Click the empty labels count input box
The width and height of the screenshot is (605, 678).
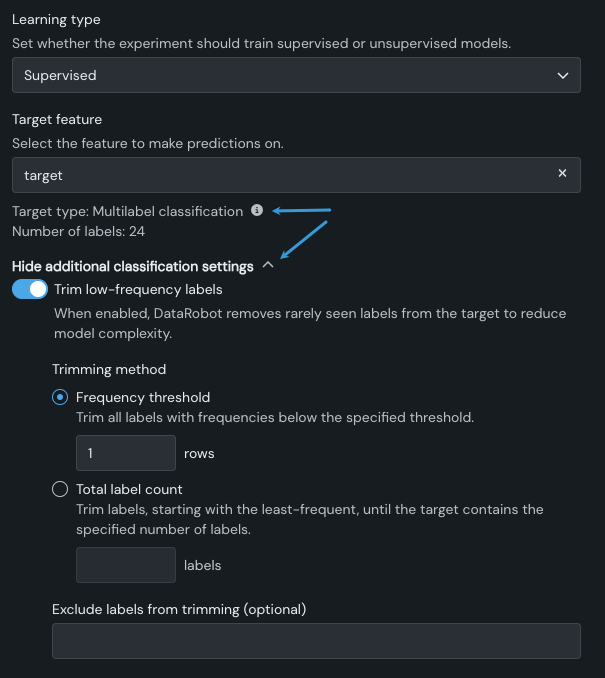tap(126, 565)
